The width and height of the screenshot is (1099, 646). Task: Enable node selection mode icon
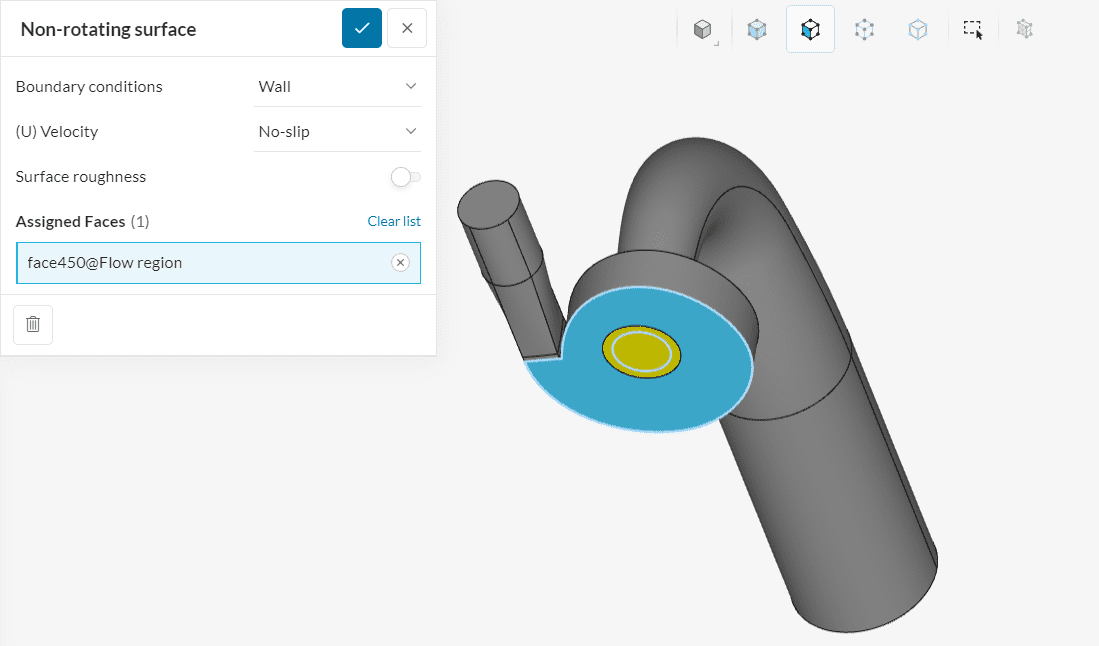coord(864,30)
